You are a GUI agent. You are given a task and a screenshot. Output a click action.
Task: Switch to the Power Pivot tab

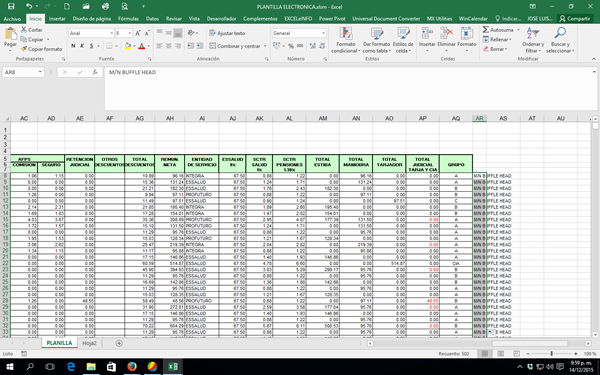332,19
